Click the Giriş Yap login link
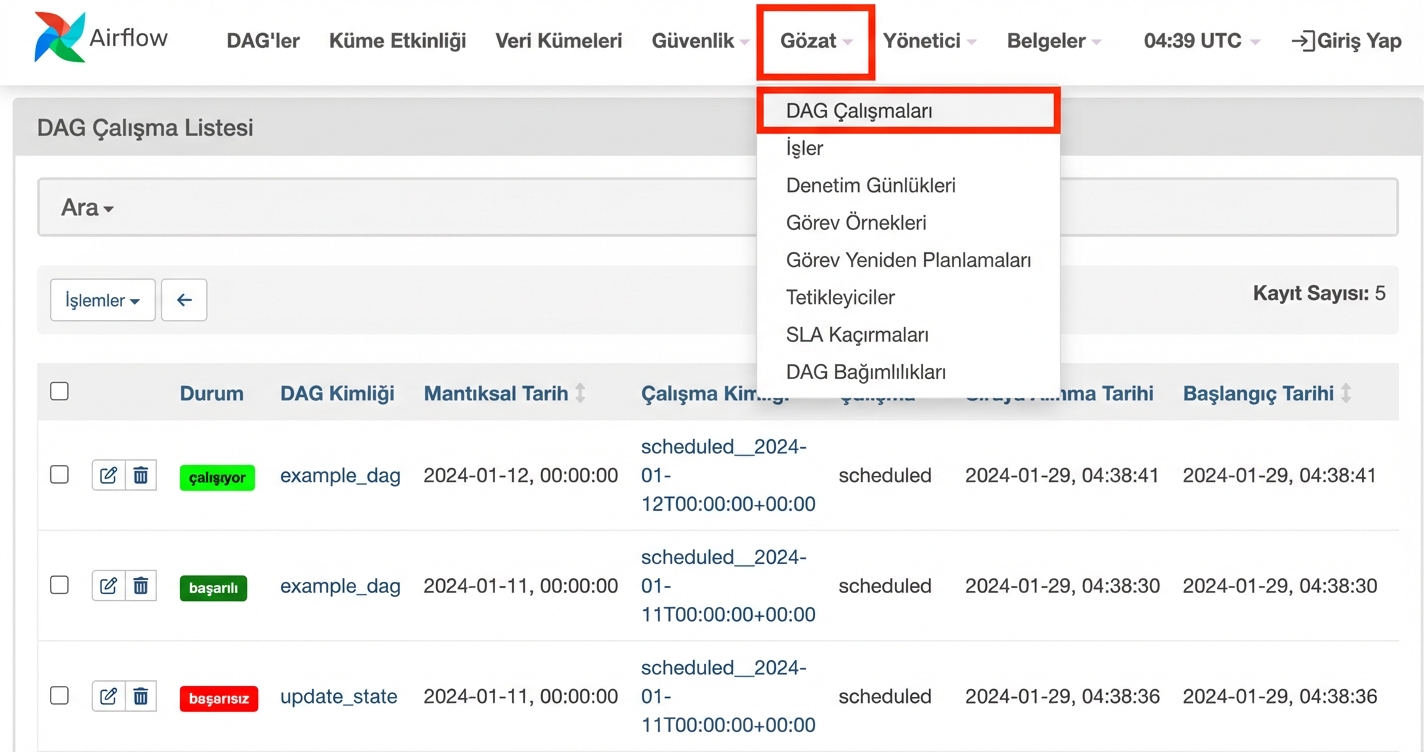 pos(1346,41)
